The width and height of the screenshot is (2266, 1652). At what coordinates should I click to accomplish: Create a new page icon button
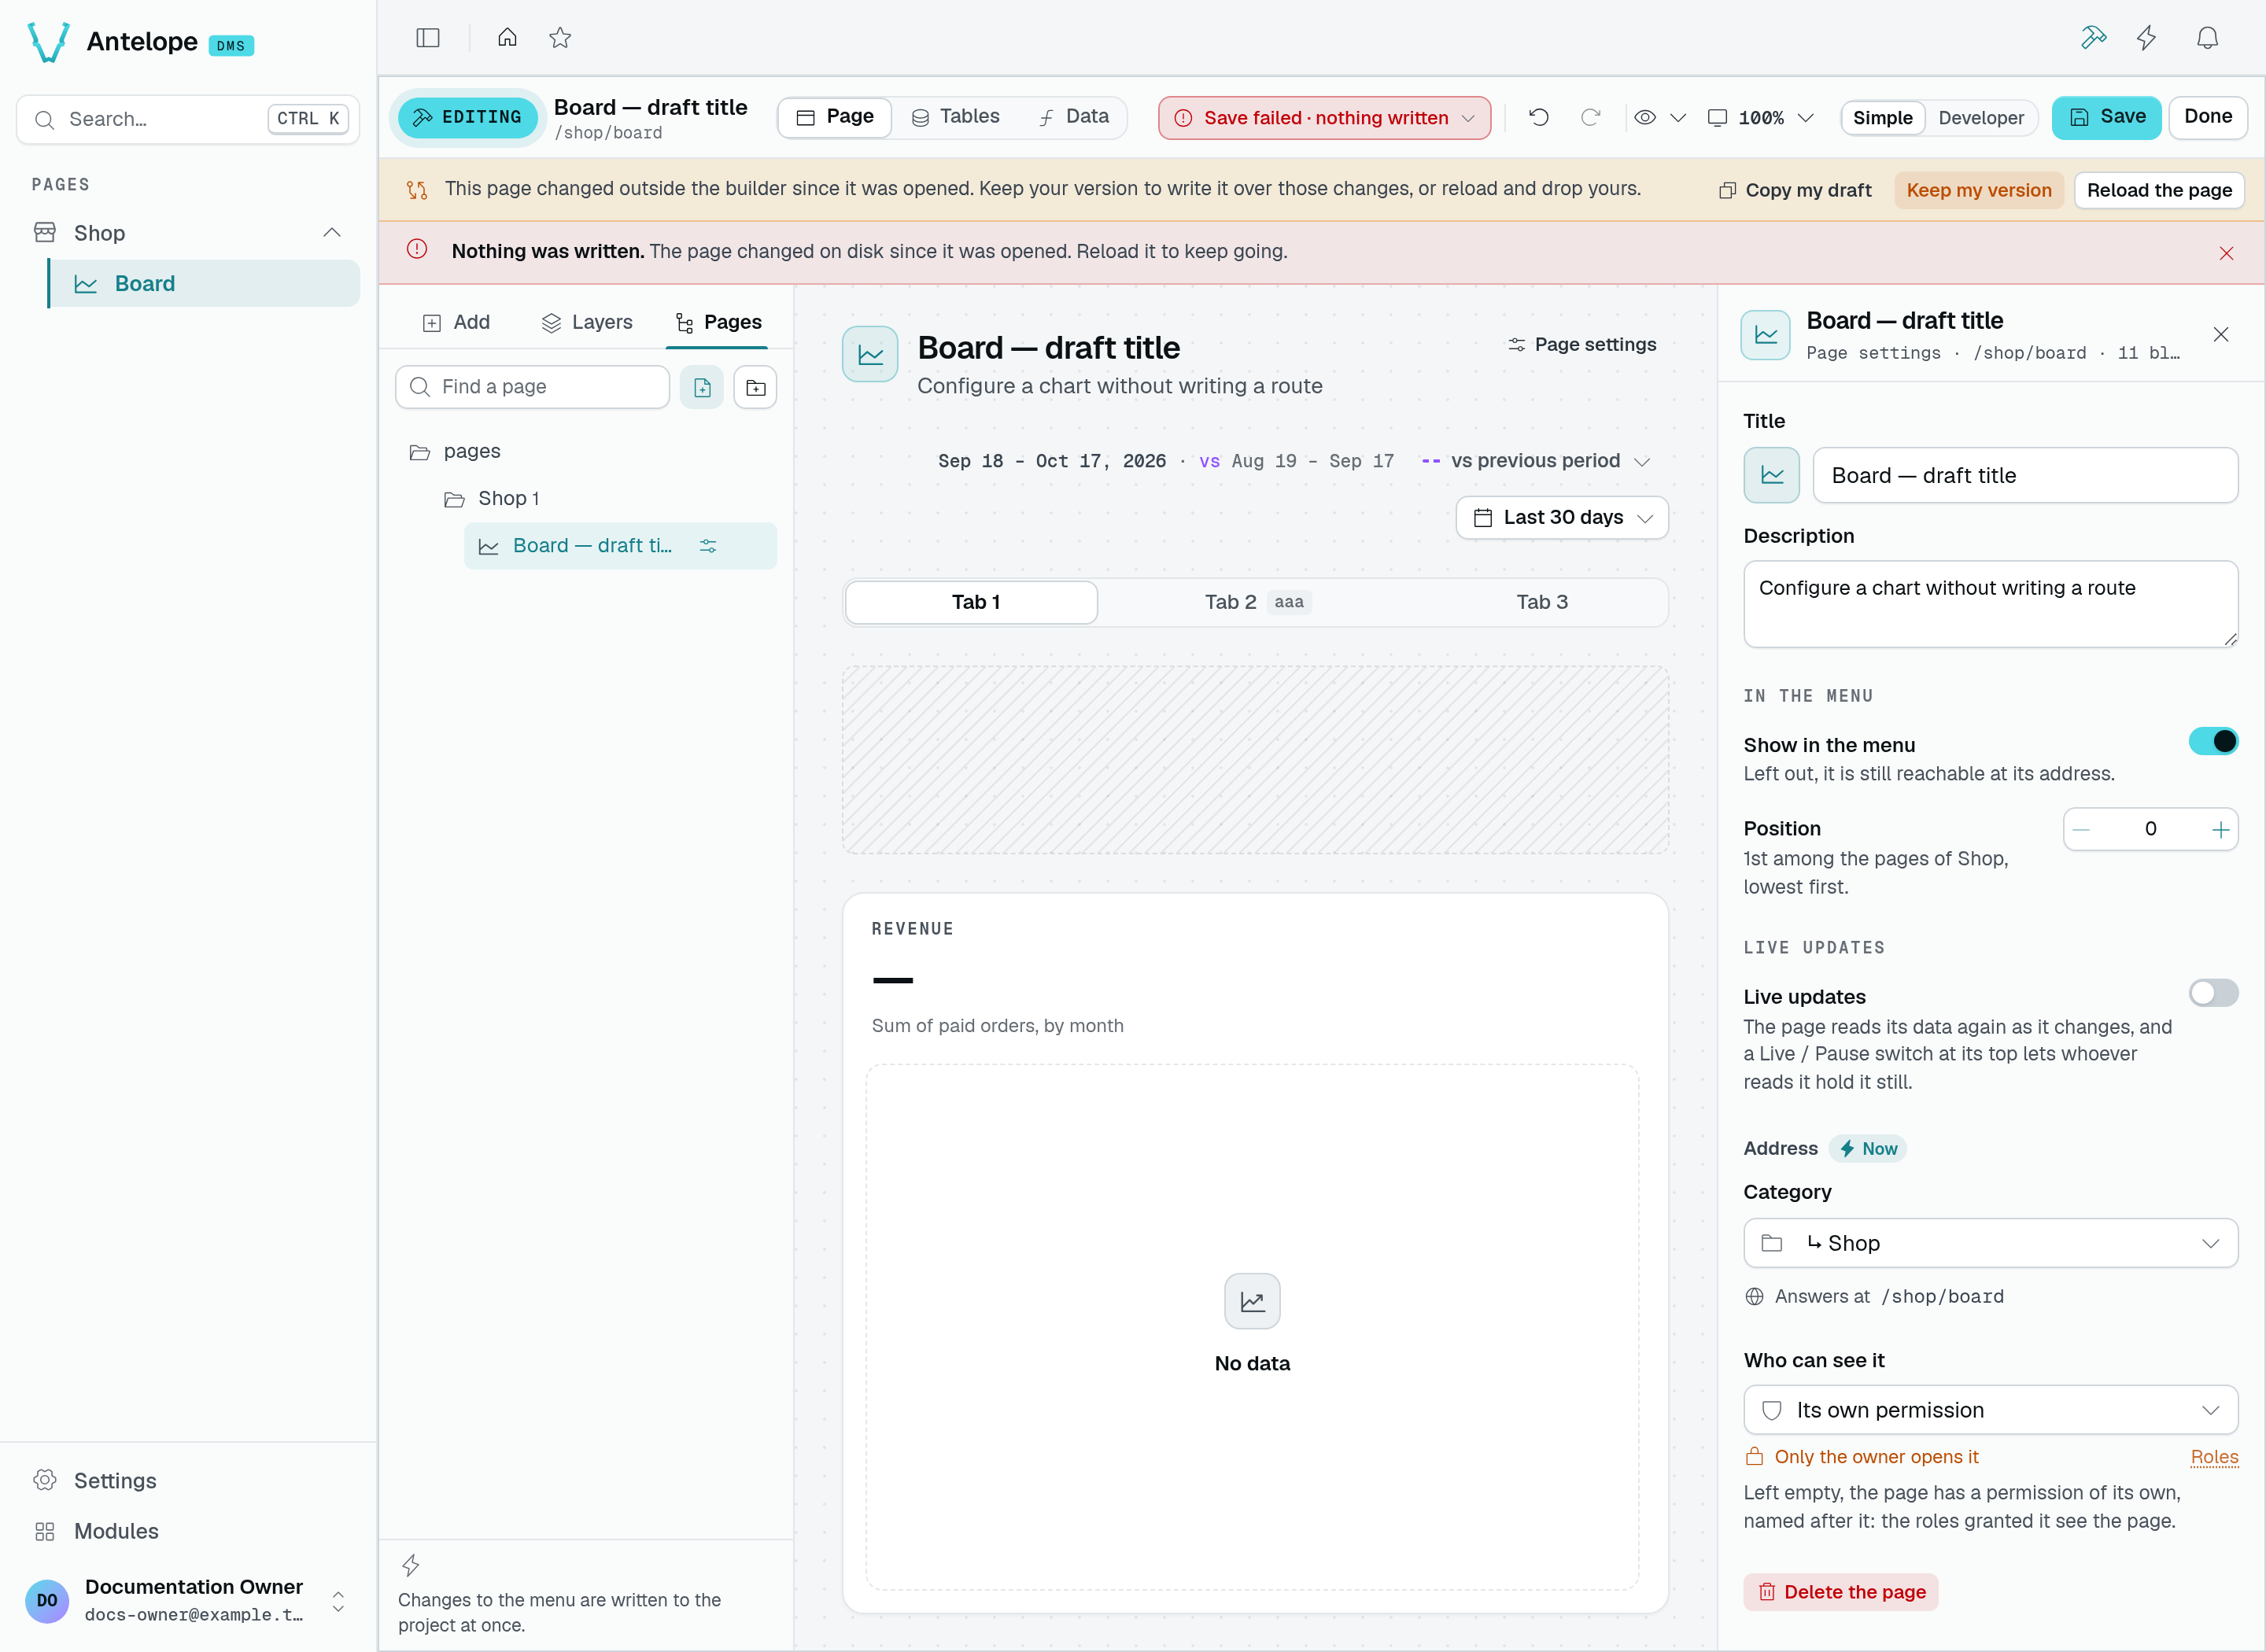pyautogui.click(x=702, y=387)
